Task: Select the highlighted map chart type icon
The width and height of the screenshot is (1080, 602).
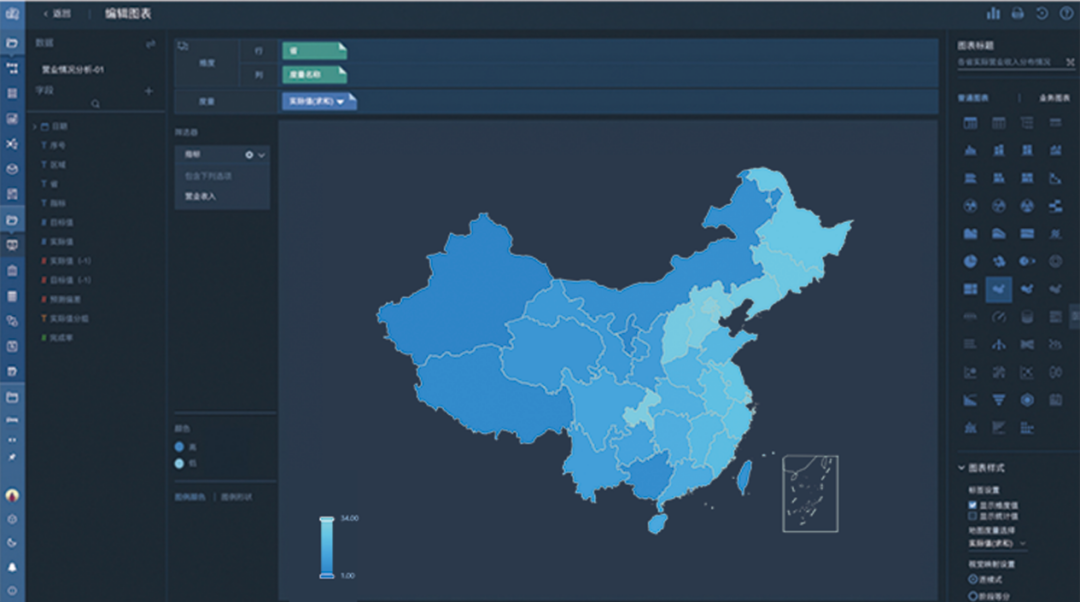Action: coord(998,289)
